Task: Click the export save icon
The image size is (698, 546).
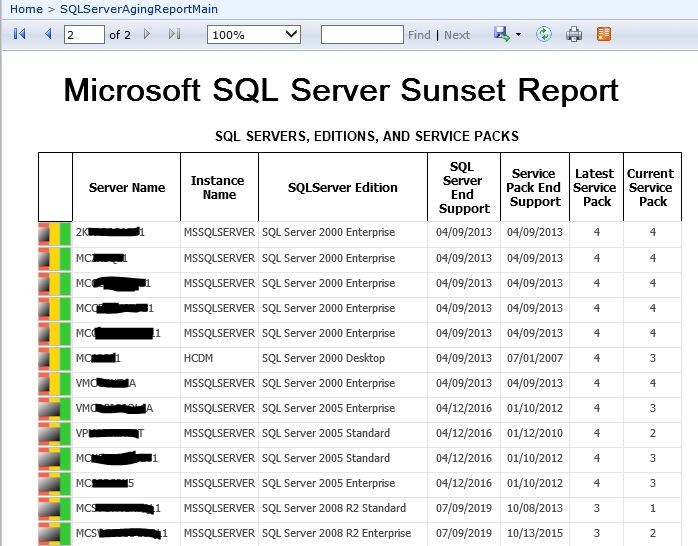Action: [502, 34]
